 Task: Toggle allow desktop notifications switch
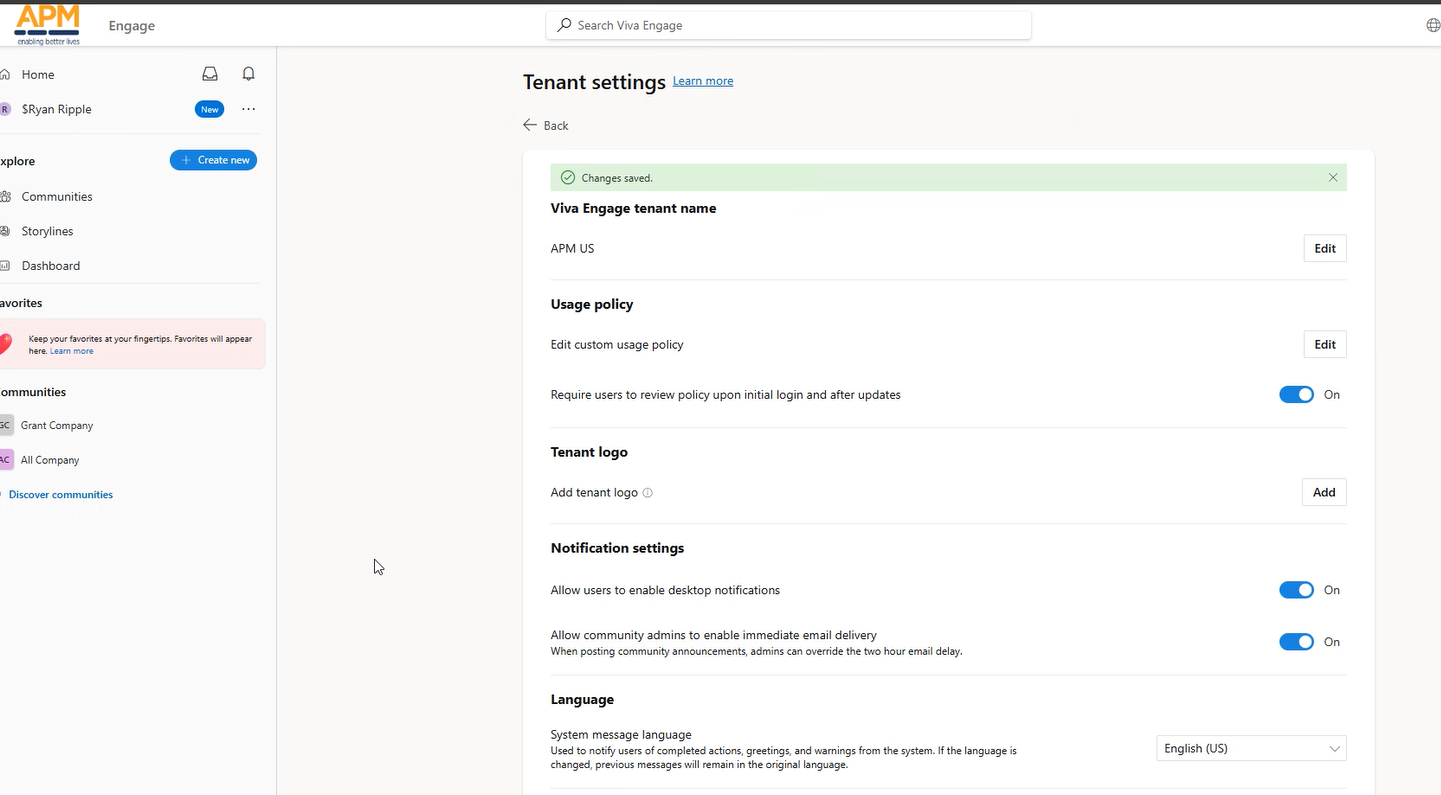1296,590
